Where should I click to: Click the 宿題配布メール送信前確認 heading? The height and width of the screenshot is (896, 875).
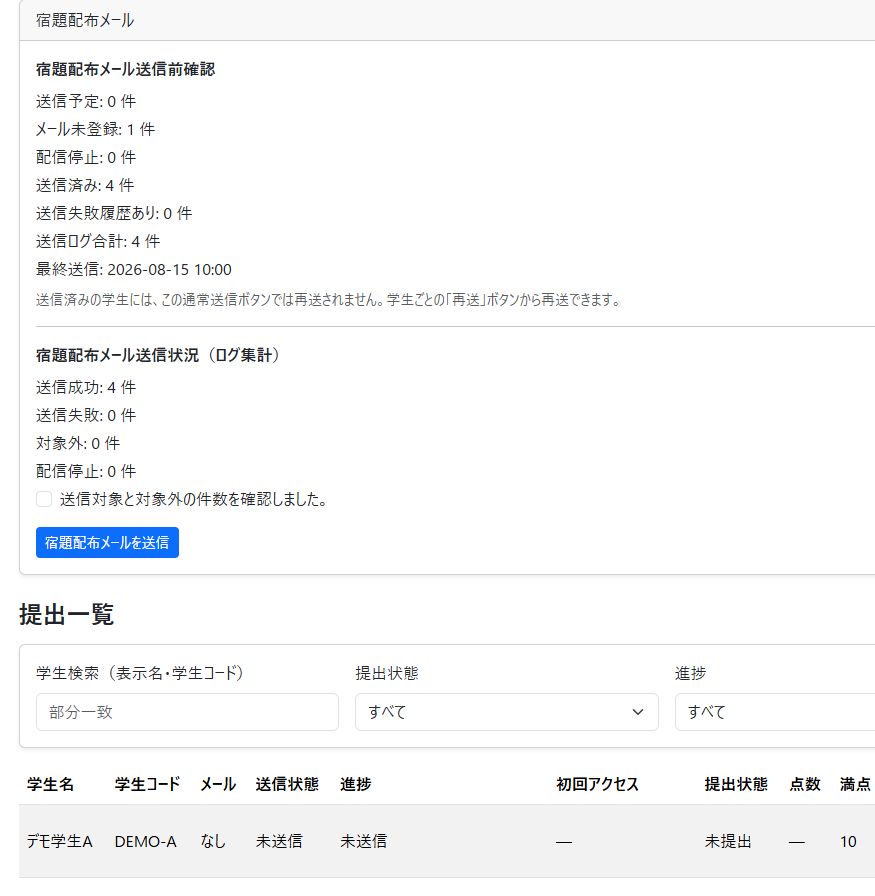click(x=125, y=69)
